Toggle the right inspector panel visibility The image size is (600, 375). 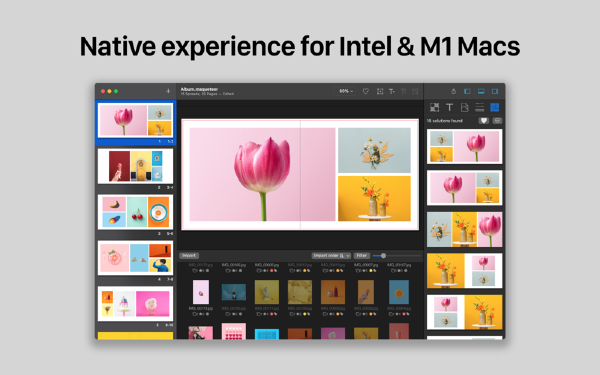pos(495,91)
